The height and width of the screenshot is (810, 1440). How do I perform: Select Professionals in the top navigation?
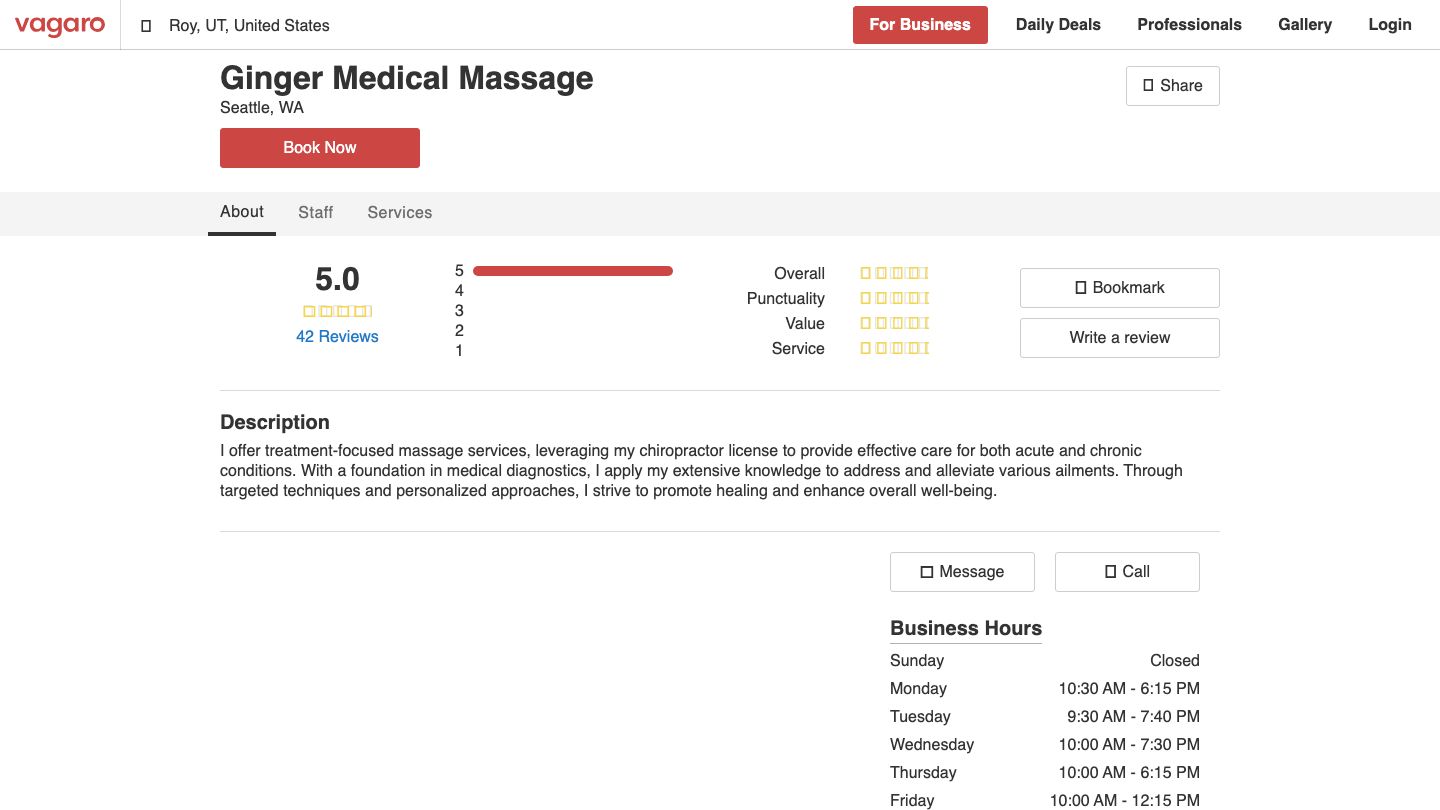pyautogui.click(x=1189, y=24)
